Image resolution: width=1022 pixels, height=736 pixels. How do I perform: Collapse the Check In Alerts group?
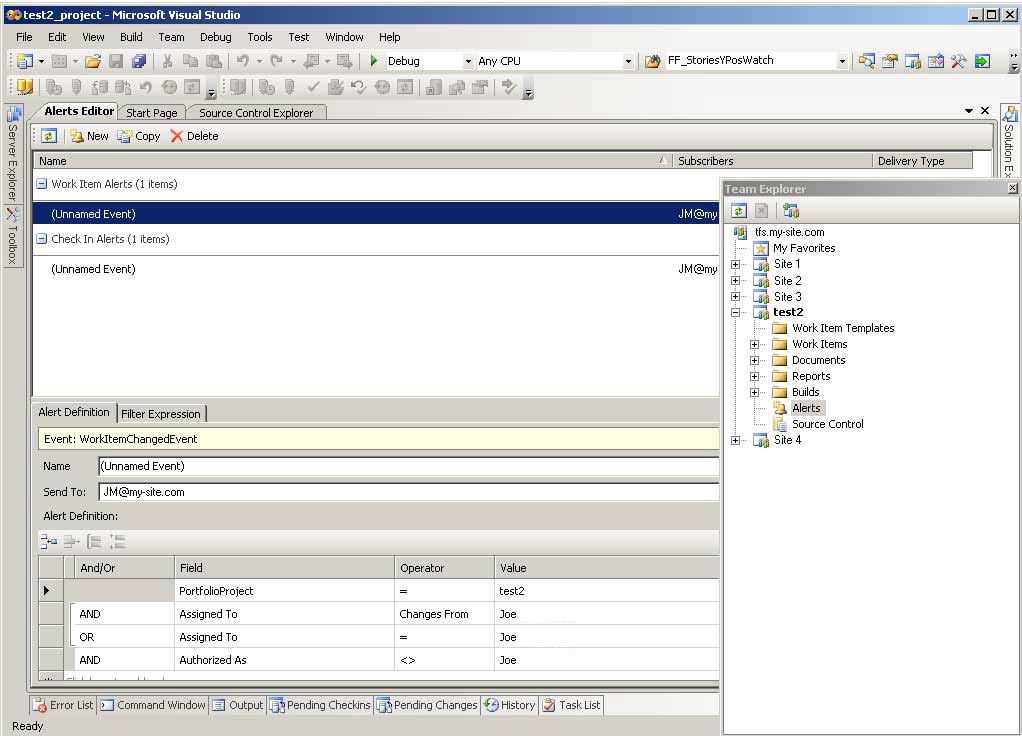[42, 239]
